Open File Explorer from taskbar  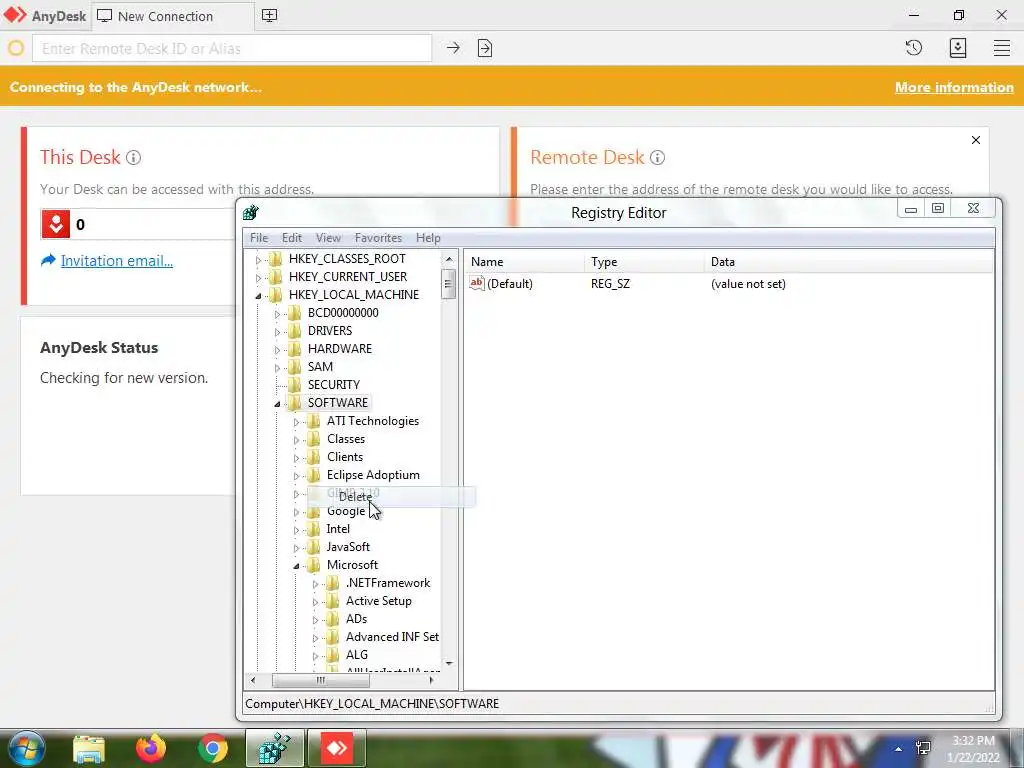(88, 748)
